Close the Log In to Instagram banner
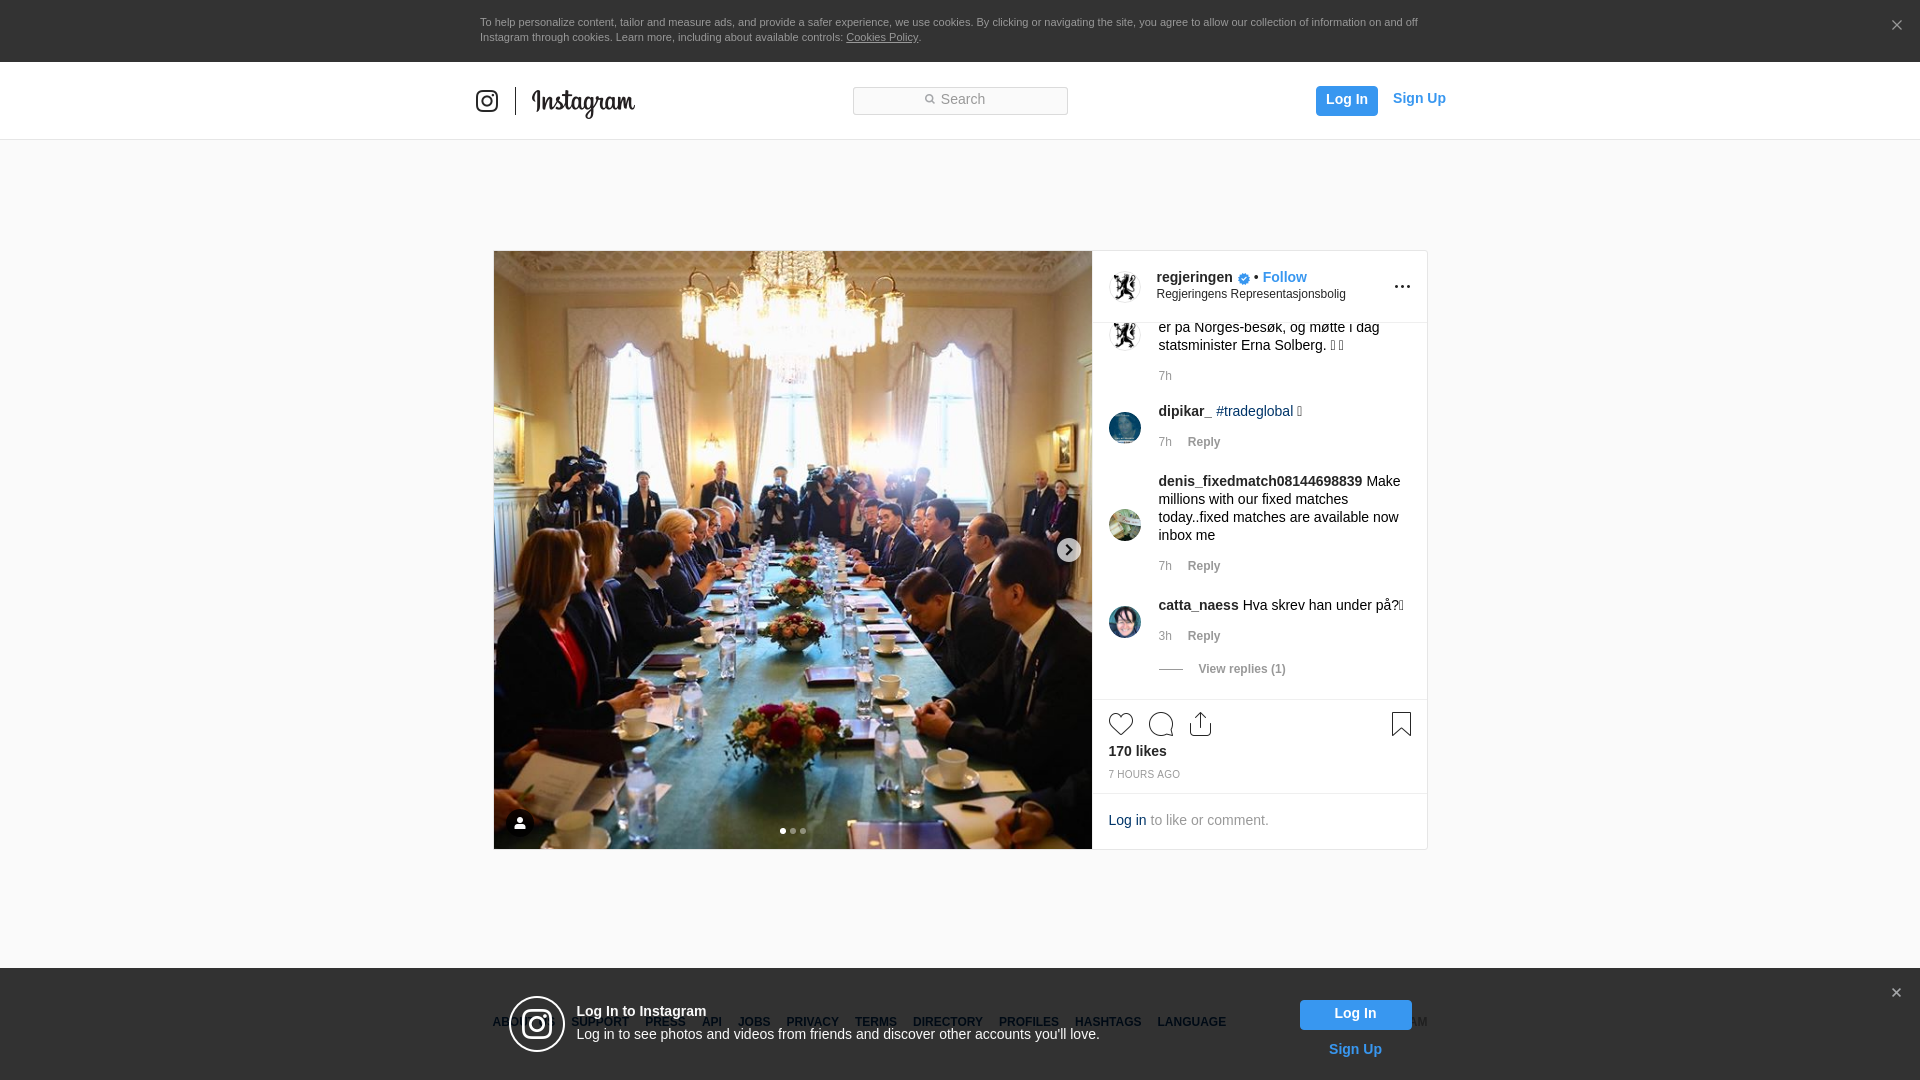 tap(1896, 993)
